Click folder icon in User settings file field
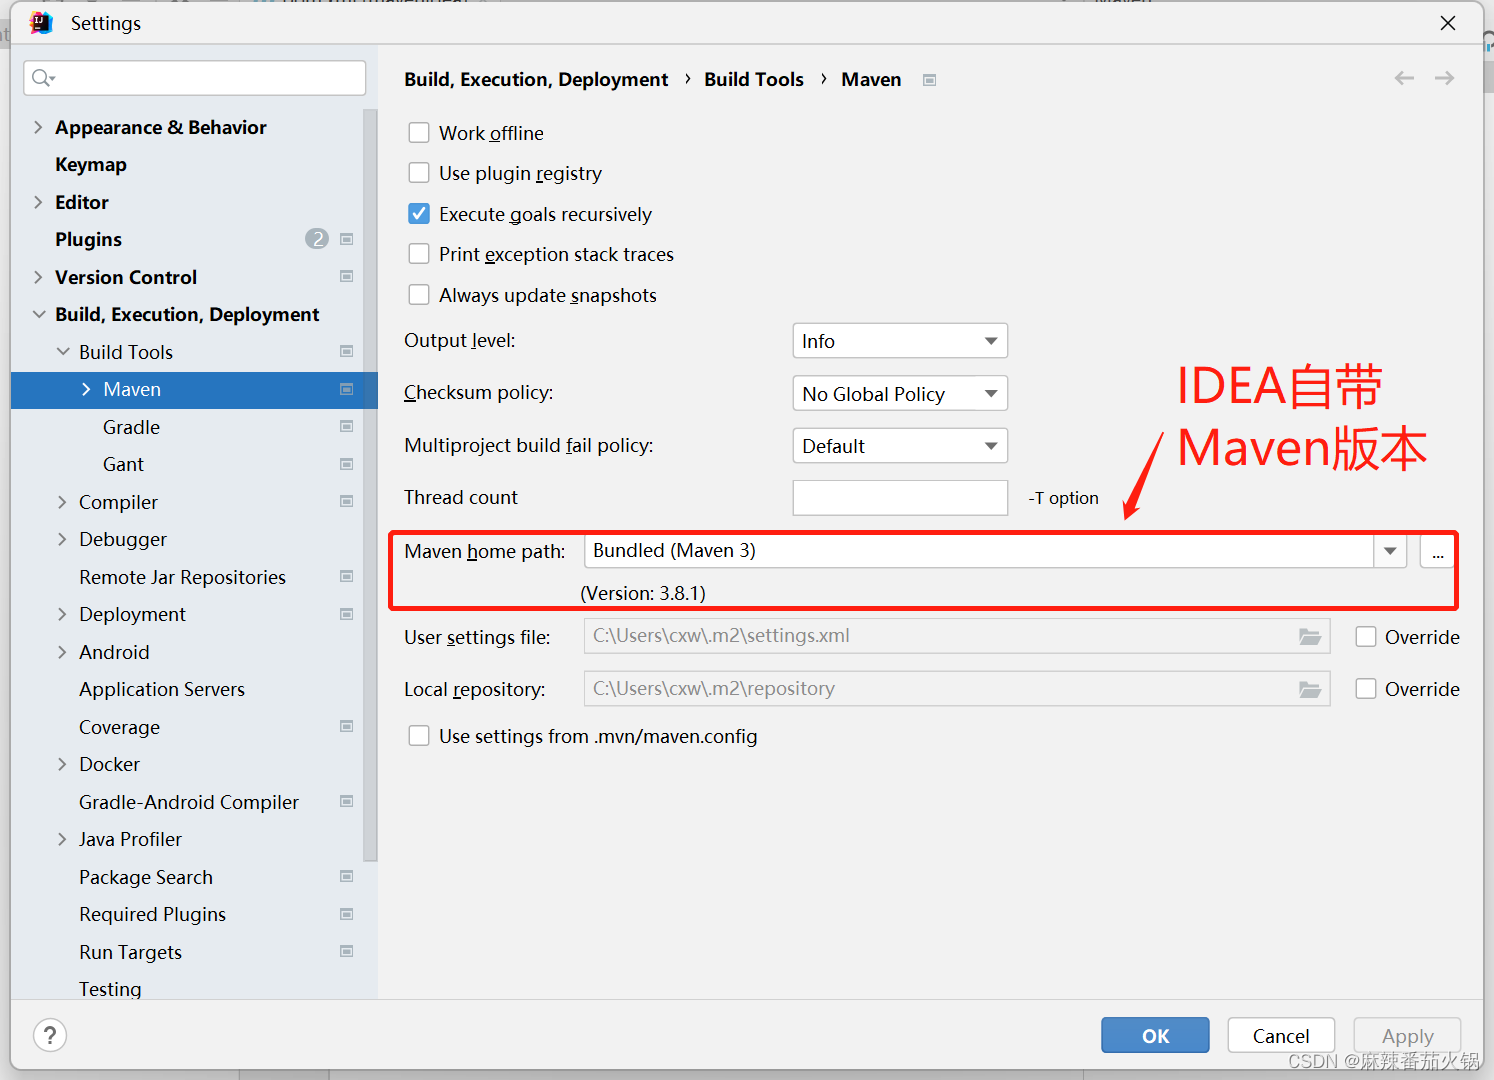Image resolution: width=1494 pixels, height=1080 pixels. click(x=1310, y=636)
